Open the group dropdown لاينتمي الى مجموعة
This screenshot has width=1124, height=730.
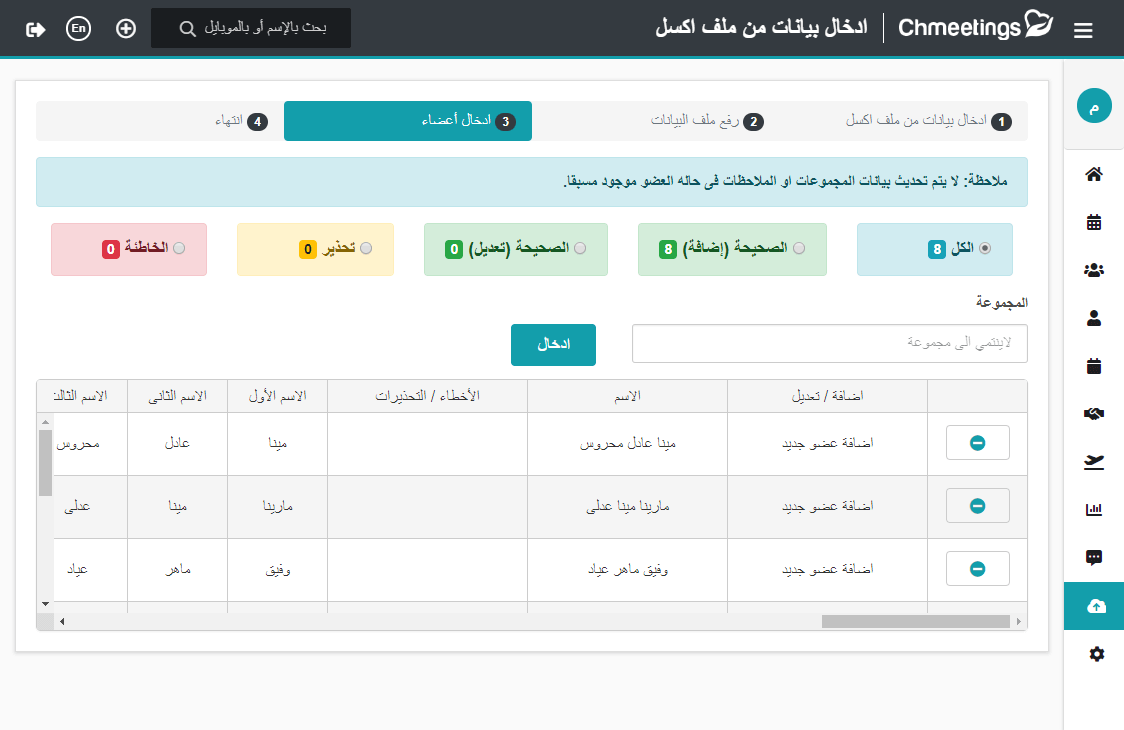(x=829, y=343)
